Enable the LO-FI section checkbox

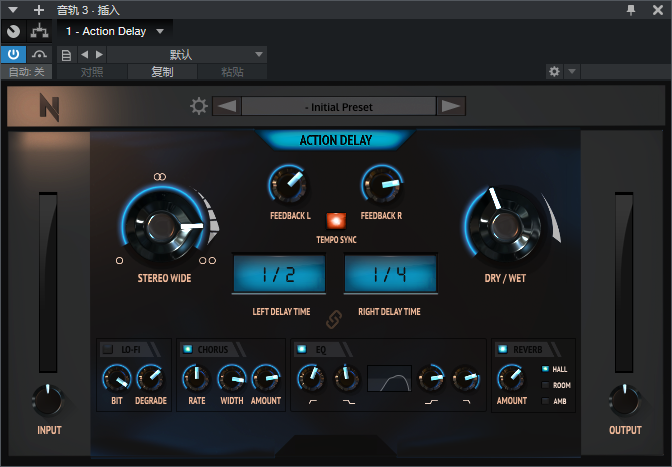pos(108,349)
